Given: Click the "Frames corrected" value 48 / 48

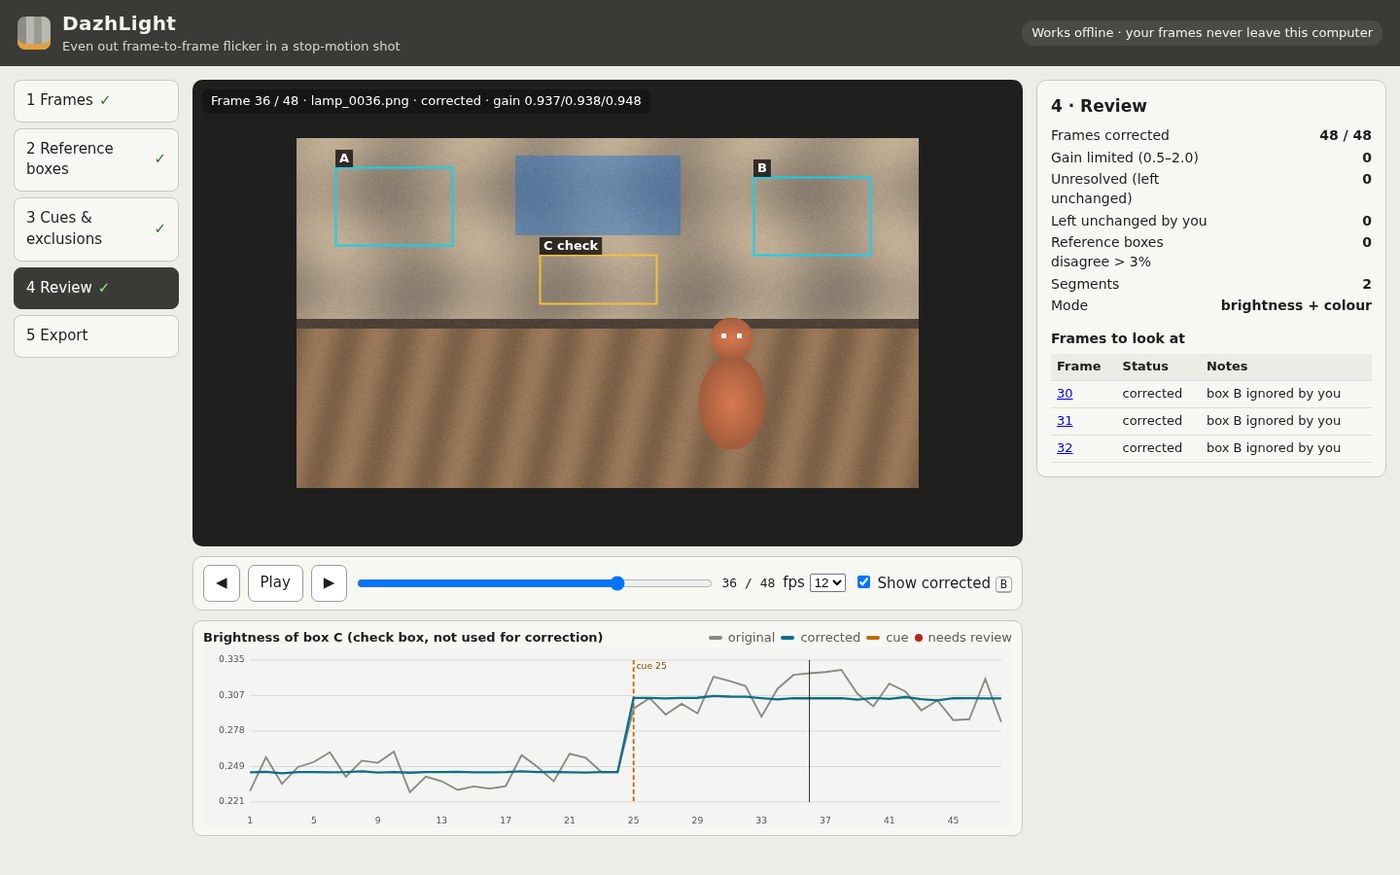Looking at the screenshot, I should point(1345,136).
